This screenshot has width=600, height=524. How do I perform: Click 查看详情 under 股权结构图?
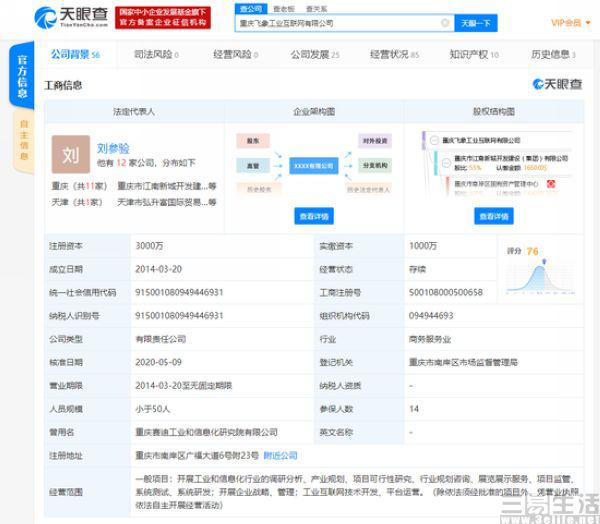coord(494,216)
